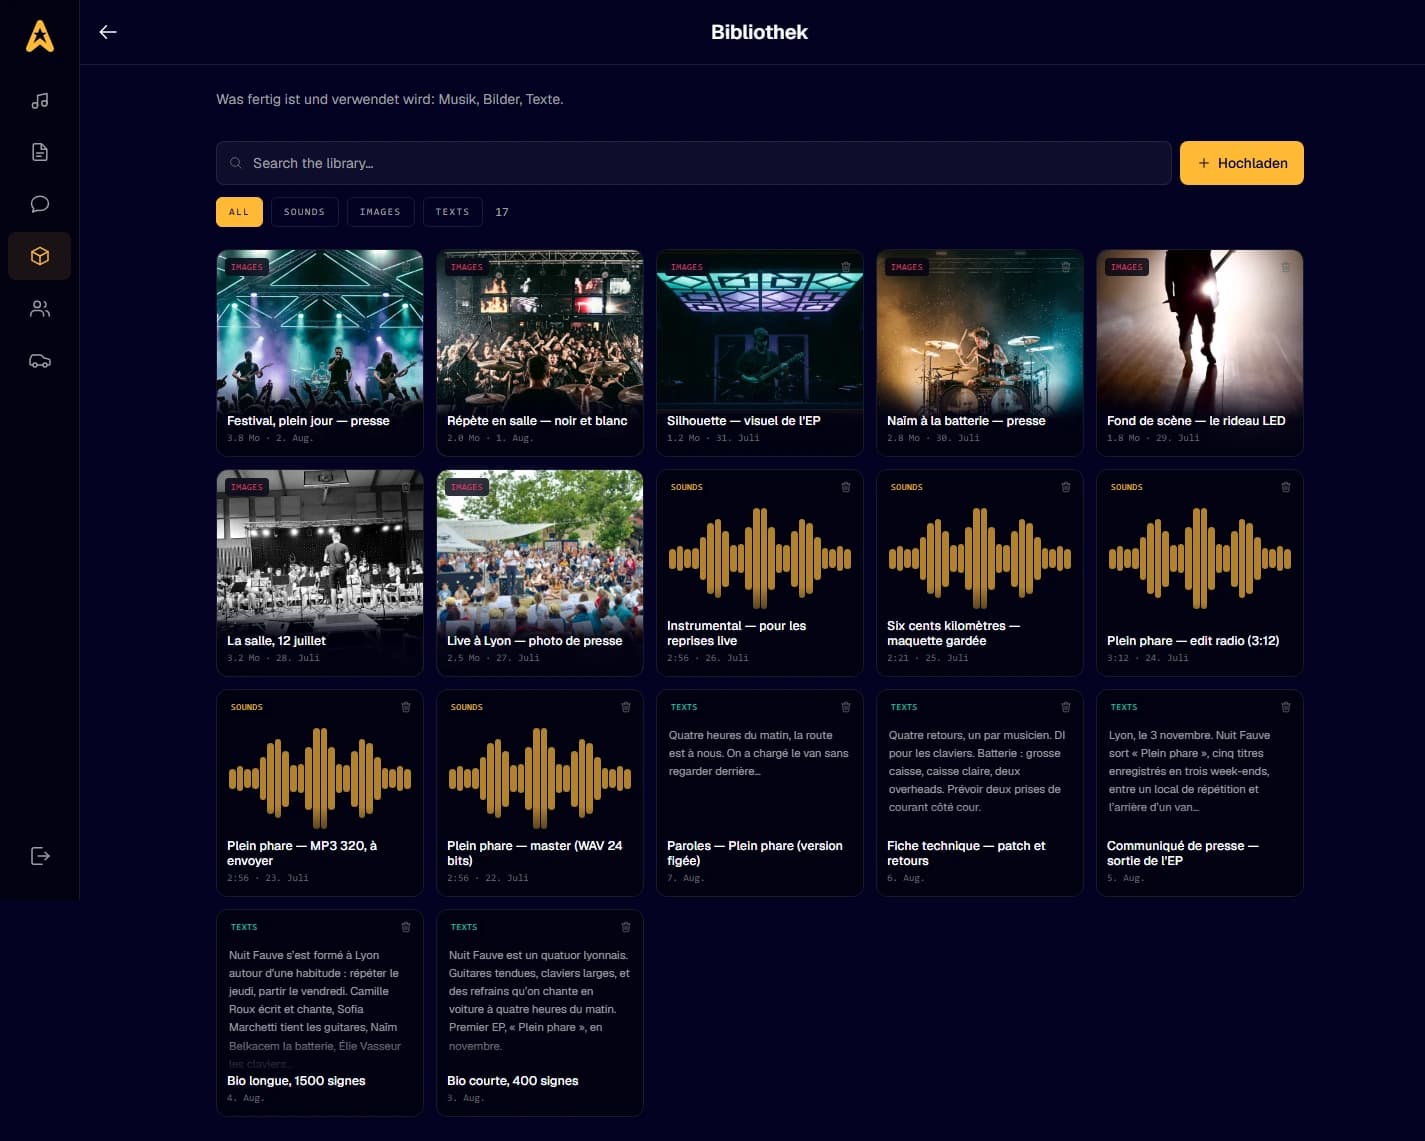
Task: Open Bio courte, 400 signes text
Action: tap(540, 1013)
